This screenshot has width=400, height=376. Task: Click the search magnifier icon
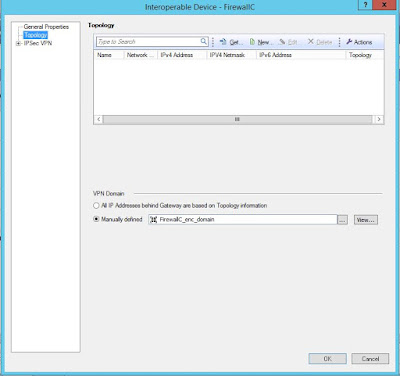pos(203,41)
